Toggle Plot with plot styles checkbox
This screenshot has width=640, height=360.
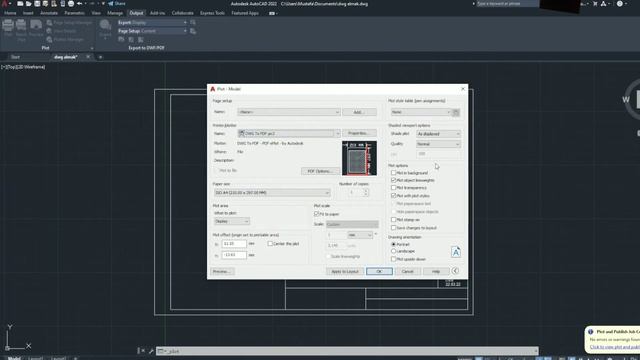click(393, 196)
